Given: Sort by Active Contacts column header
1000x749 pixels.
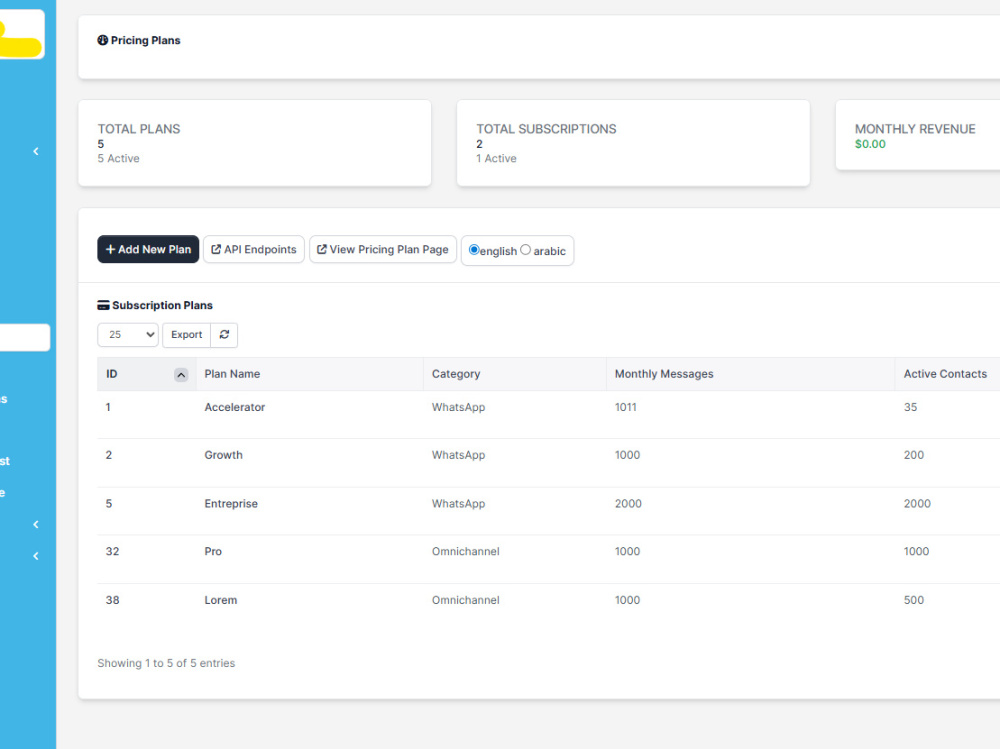Looking at the screenshot, I should [945, 374].
